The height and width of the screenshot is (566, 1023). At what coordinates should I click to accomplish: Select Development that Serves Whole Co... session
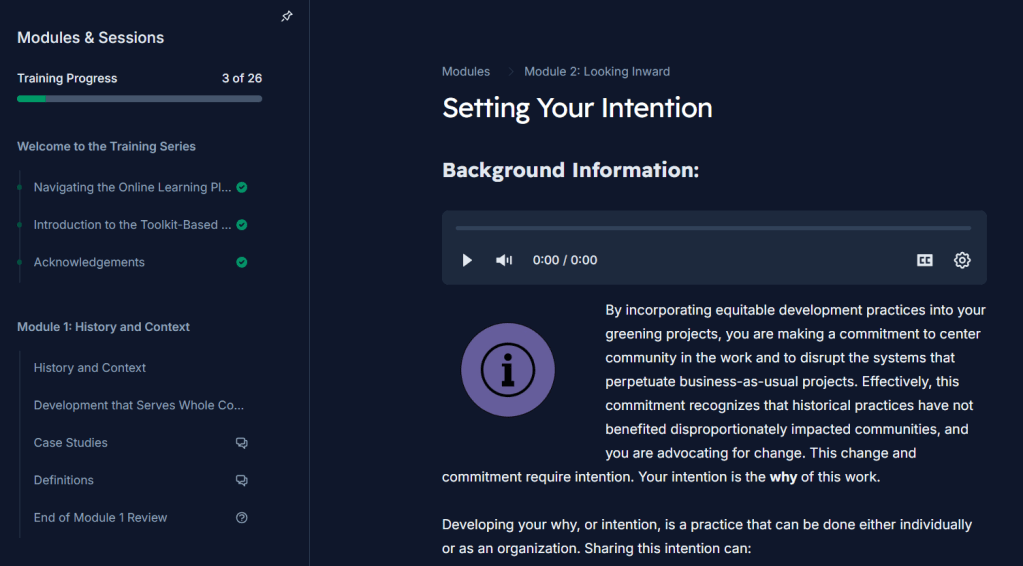[139, 405]
